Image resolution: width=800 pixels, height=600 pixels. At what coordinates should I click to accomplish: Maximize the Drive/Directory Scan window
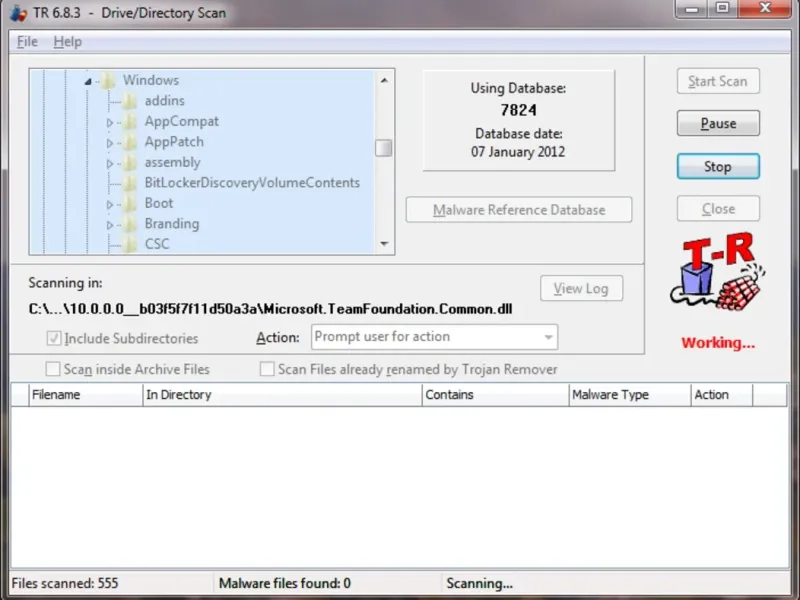[x=722, y=9]
